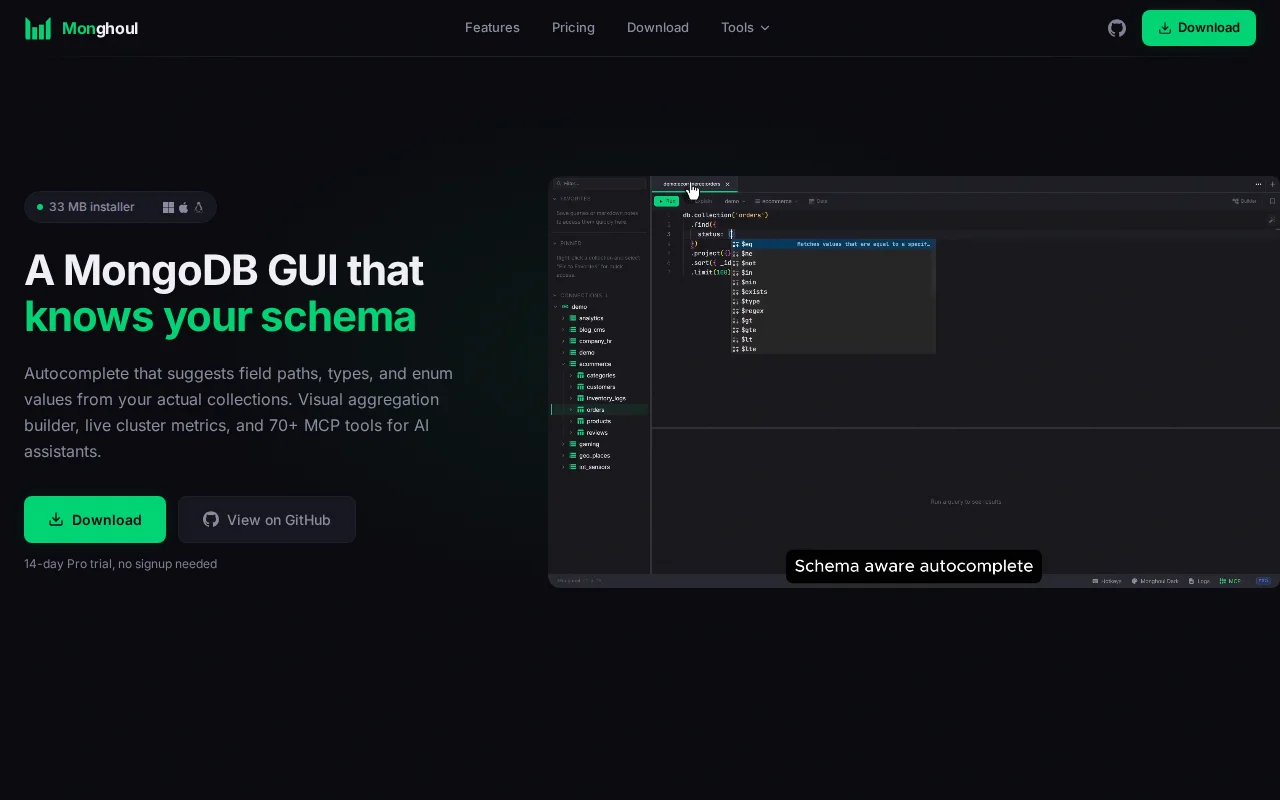Click the green Run button in demo

666,201
